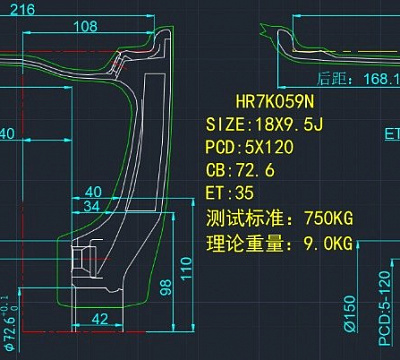
Task: Select the 108 dimension value
Action: pos(85,26)
